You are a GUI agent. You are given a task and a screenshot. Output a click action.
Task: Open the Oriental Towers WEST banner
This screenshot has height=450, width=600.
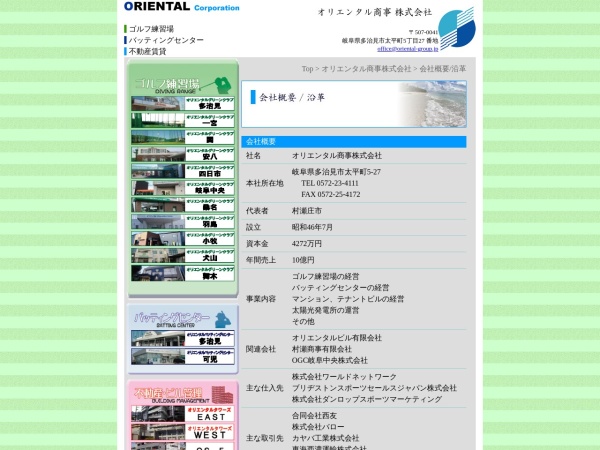183,432
